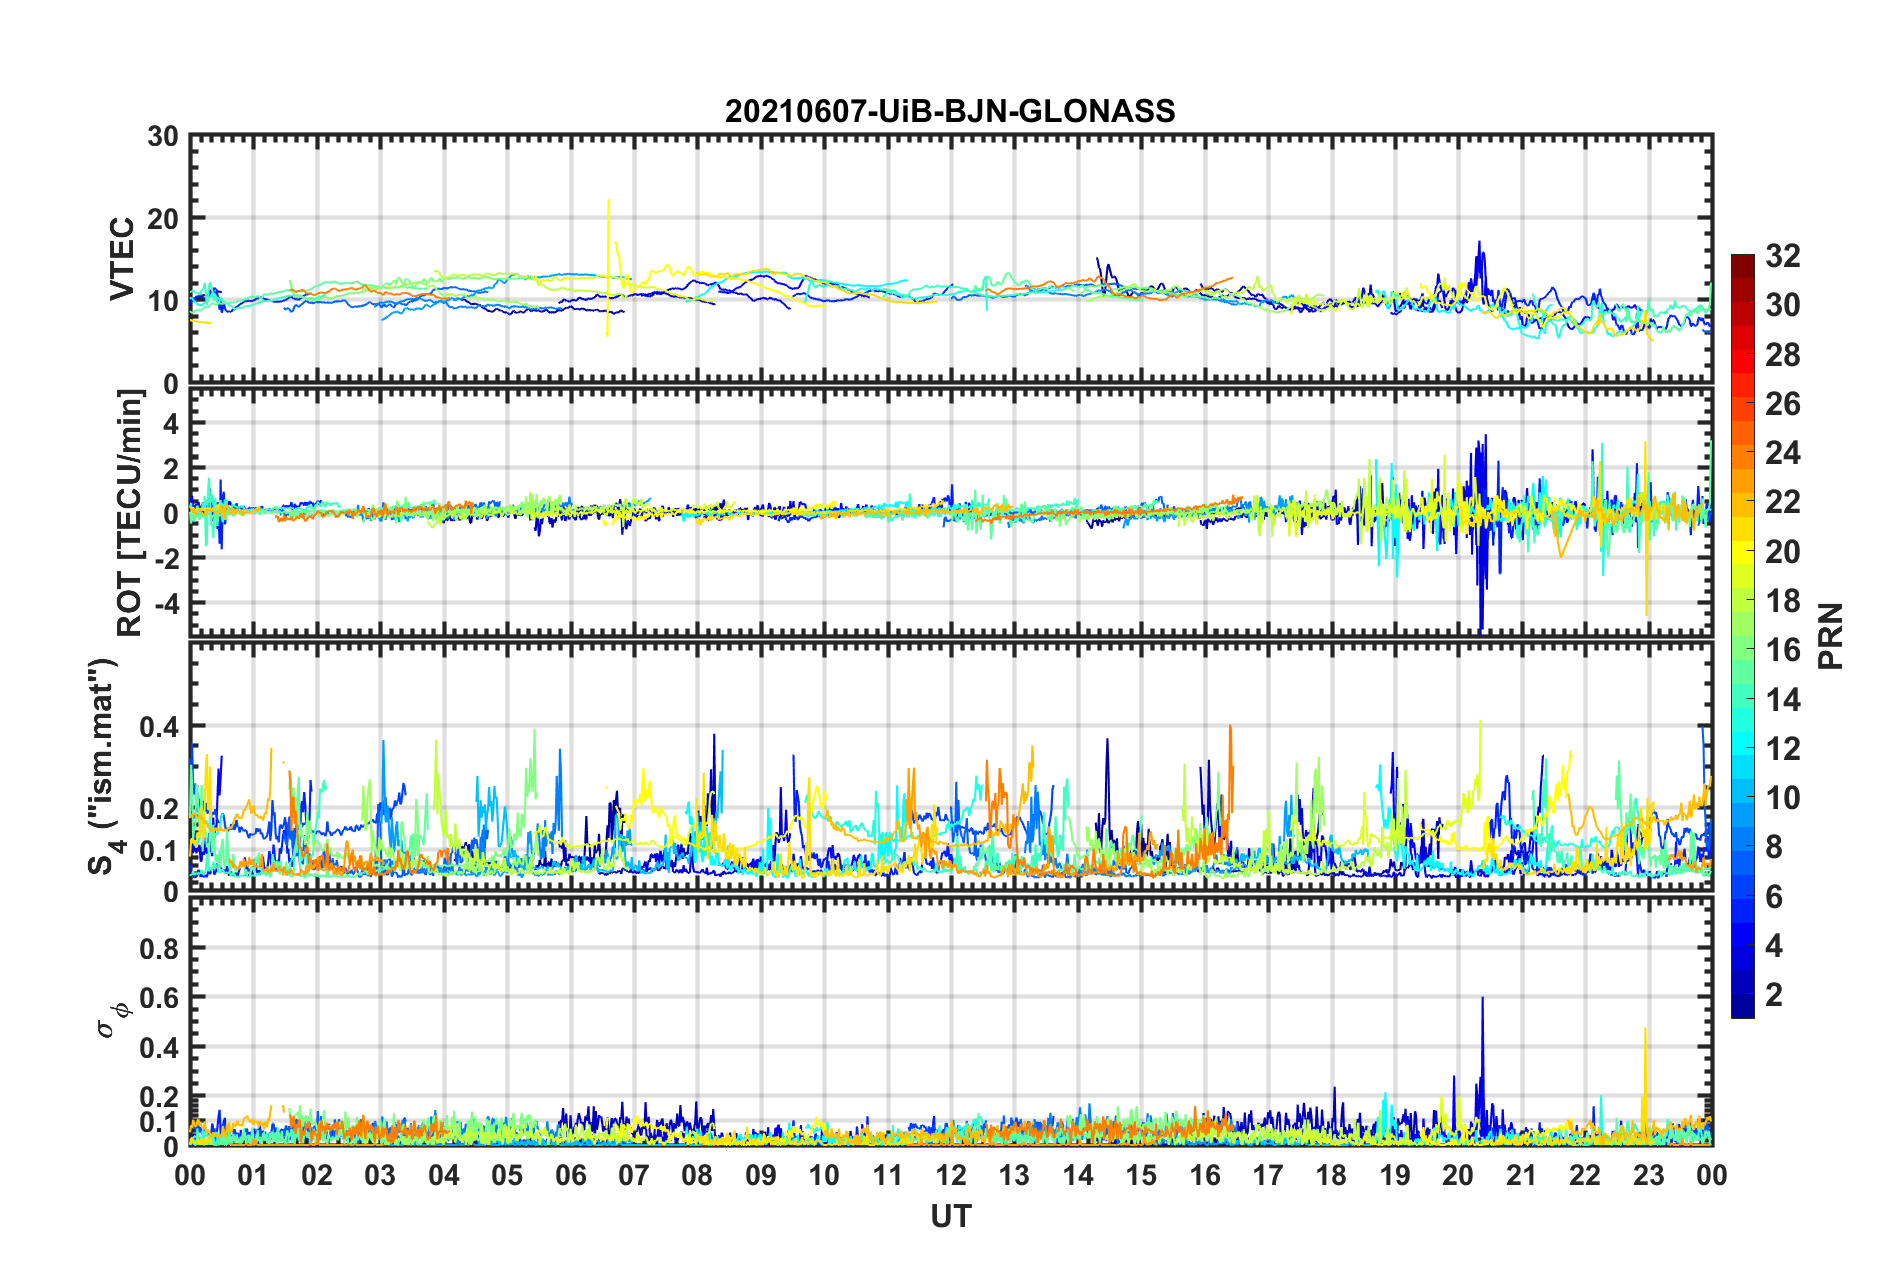Select the sigma-phi axis tick label 0.6

point(159,998)
